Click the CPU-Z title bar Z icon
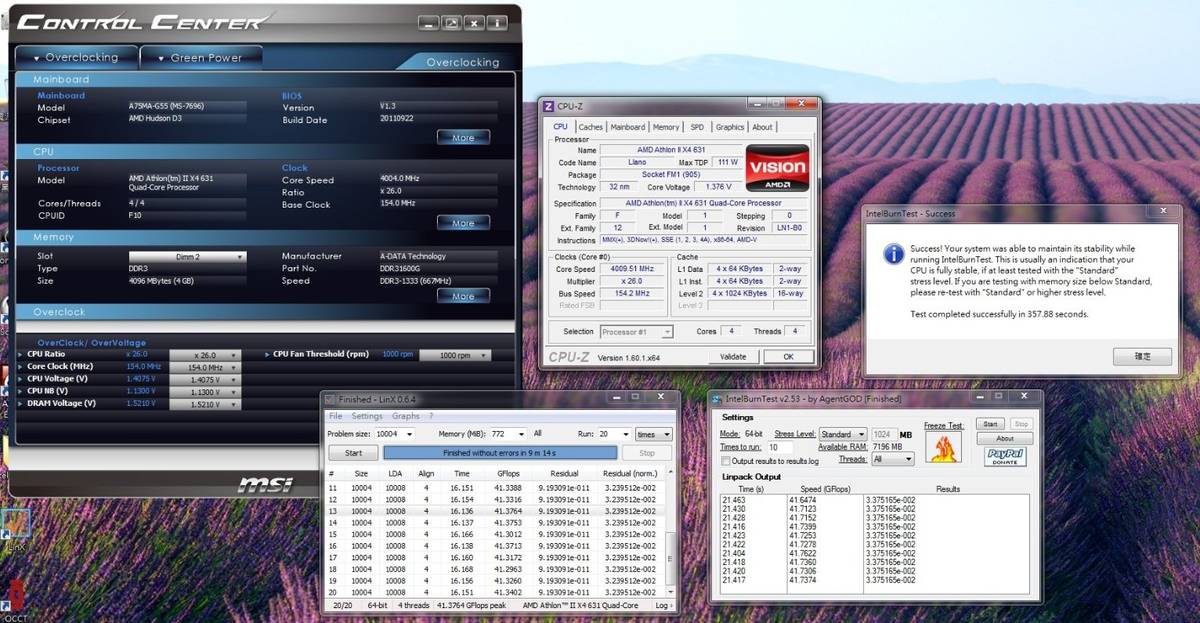Viewport: 1200px width, 623px height. (x=548, y=106)
